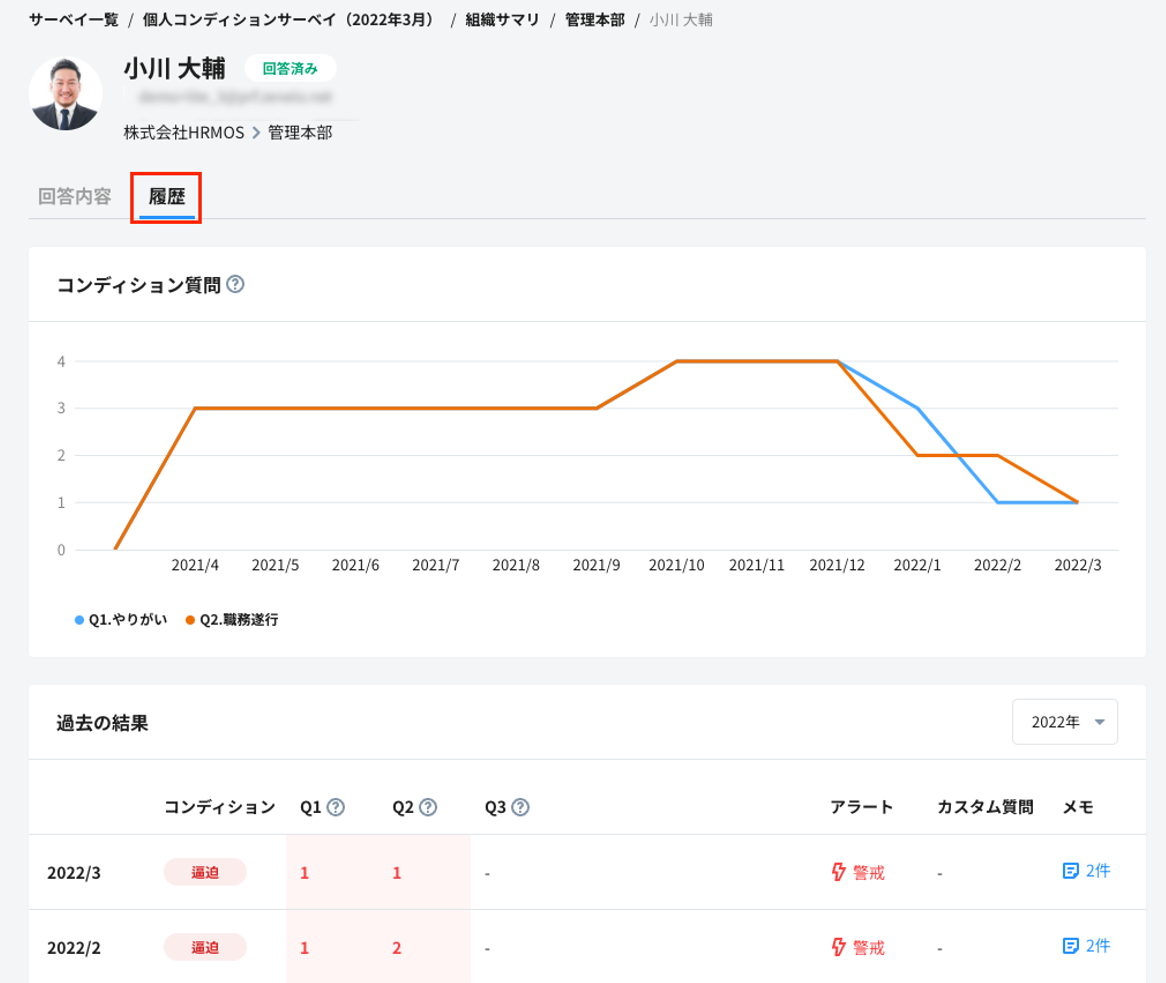Click 逼迫 condition badge for 2022/3
This screenshot has width=1166, height=983.
(x=205, y=872)
